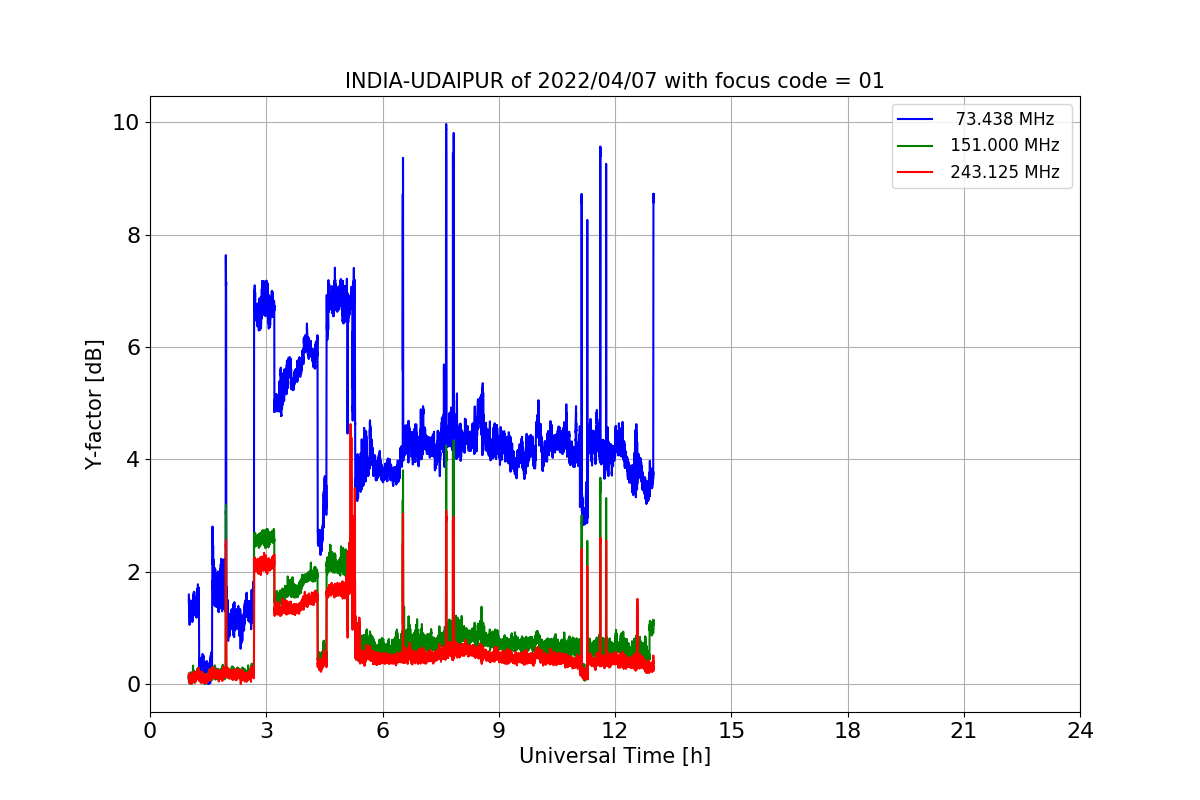Click x-axis tick label 18
The height and width of the screenshot is (800, 1200).
[848, 731]
